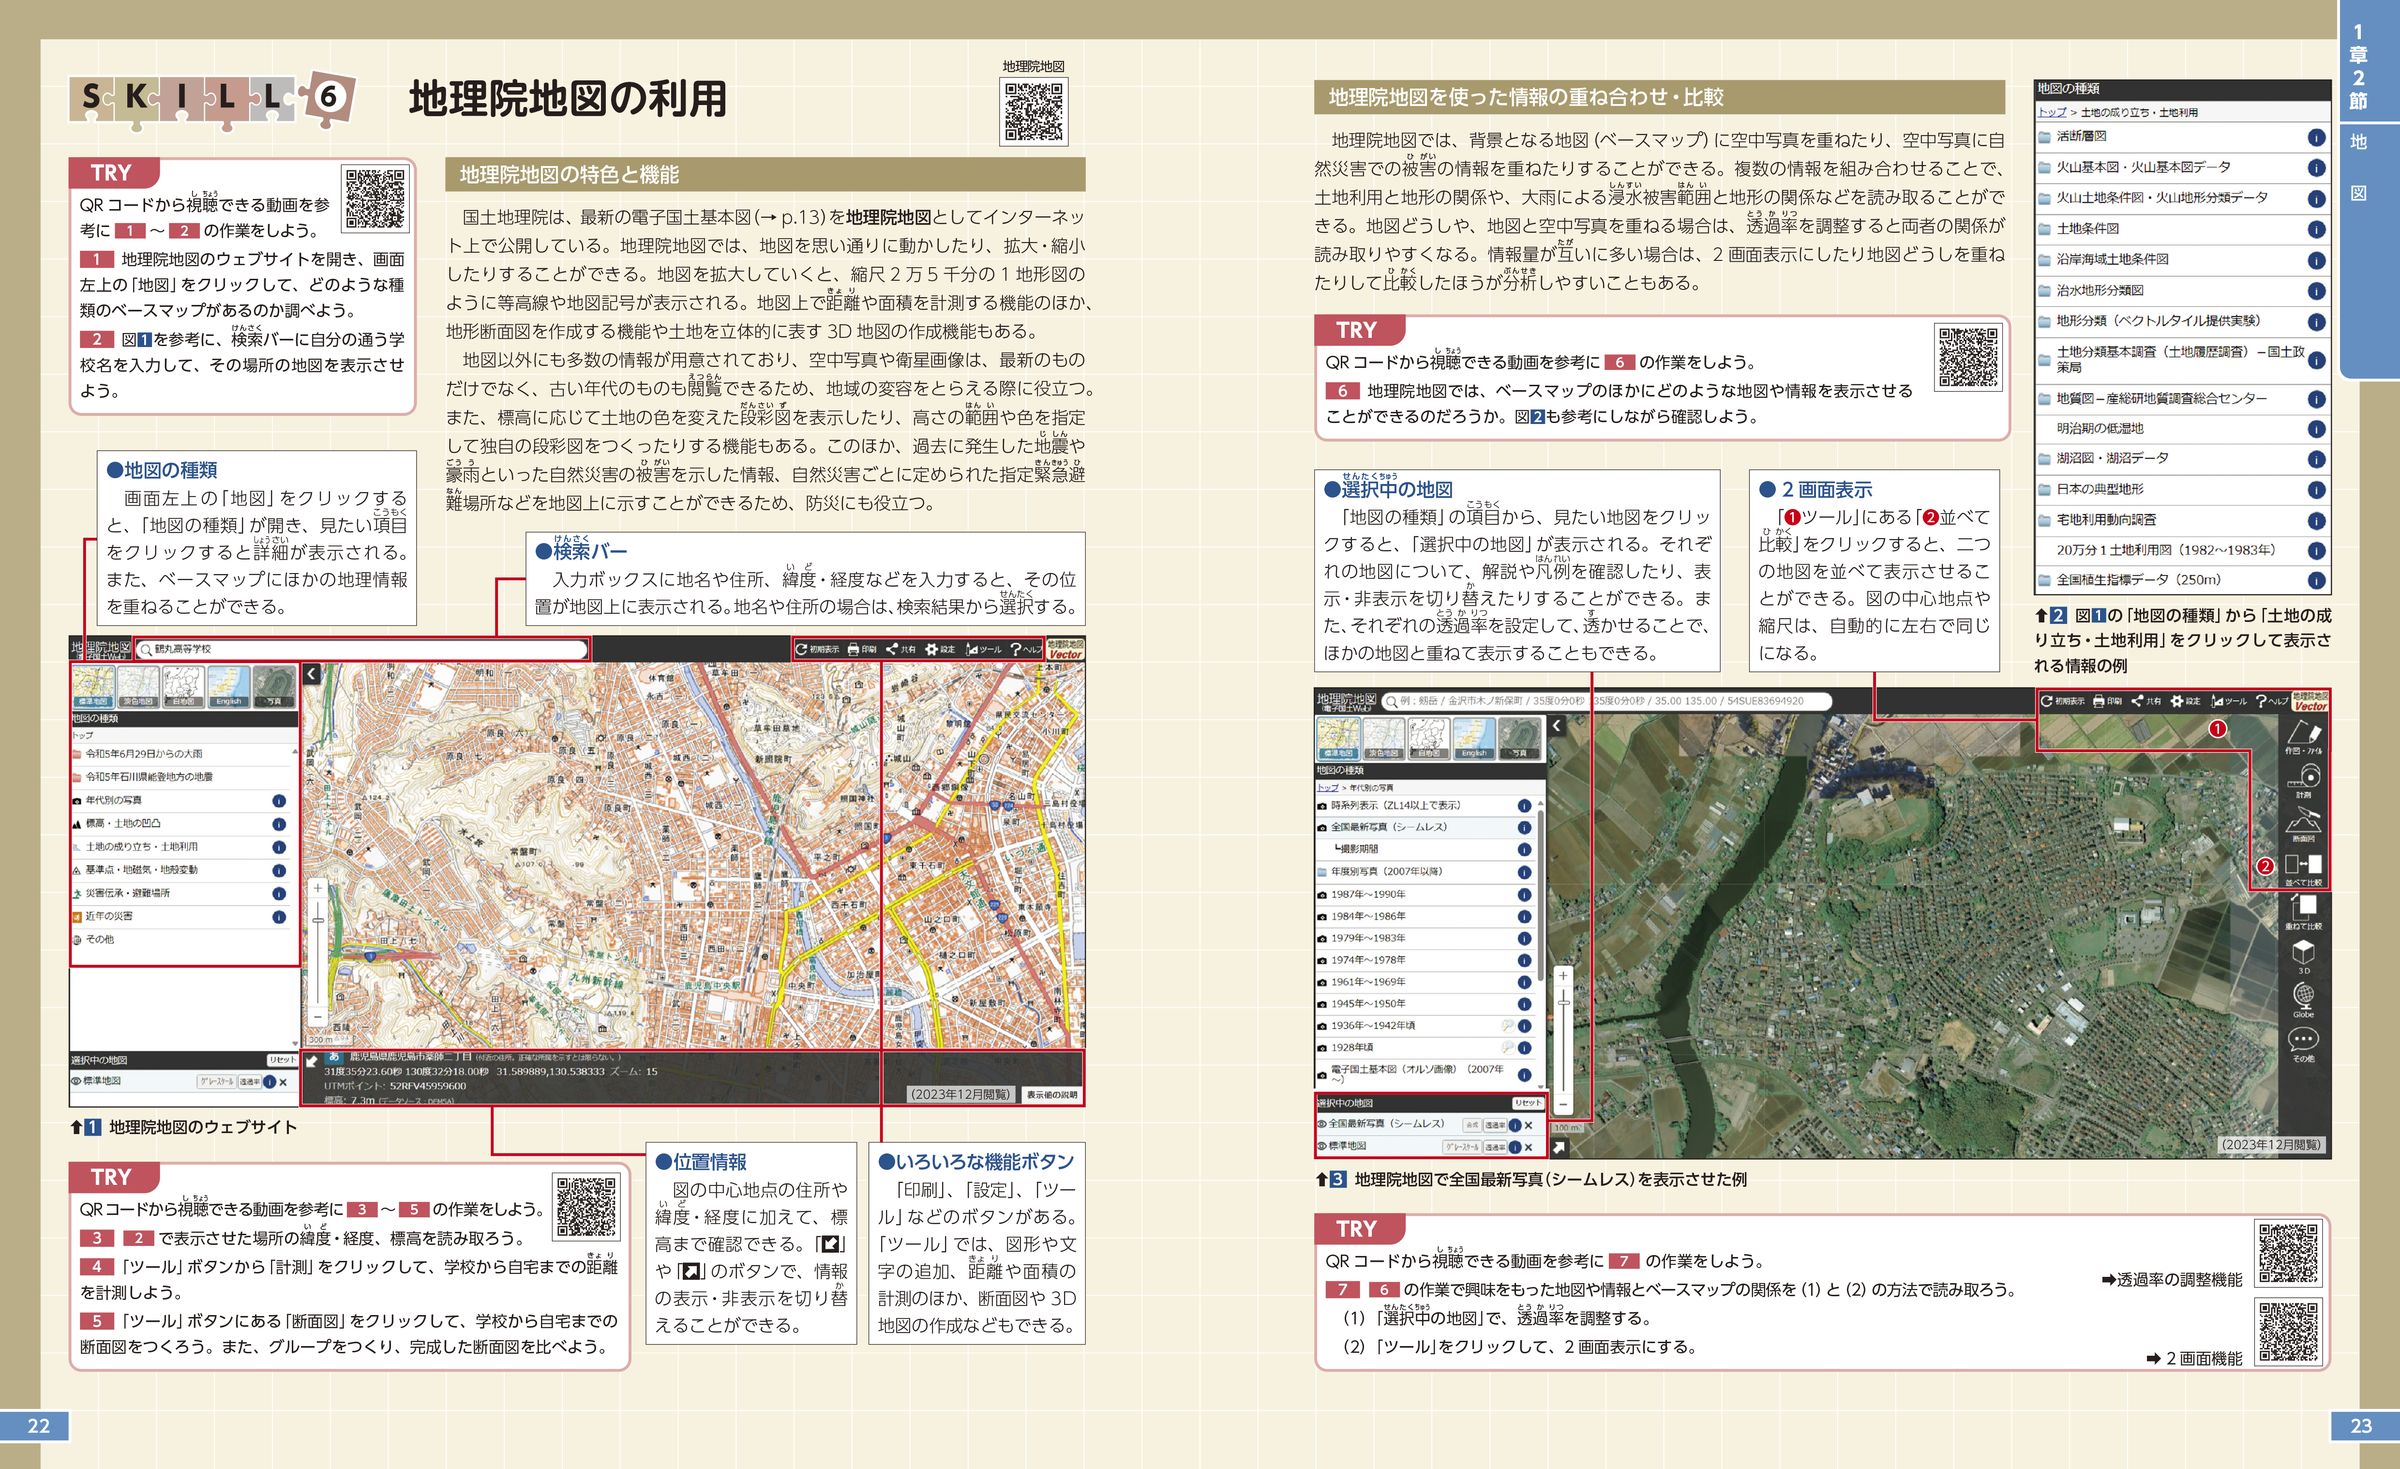Select 20万分1土地利用図（1982～1983年） row
The image size is (2400, 1469).
pyautogui.click(x=2182, y=550)
